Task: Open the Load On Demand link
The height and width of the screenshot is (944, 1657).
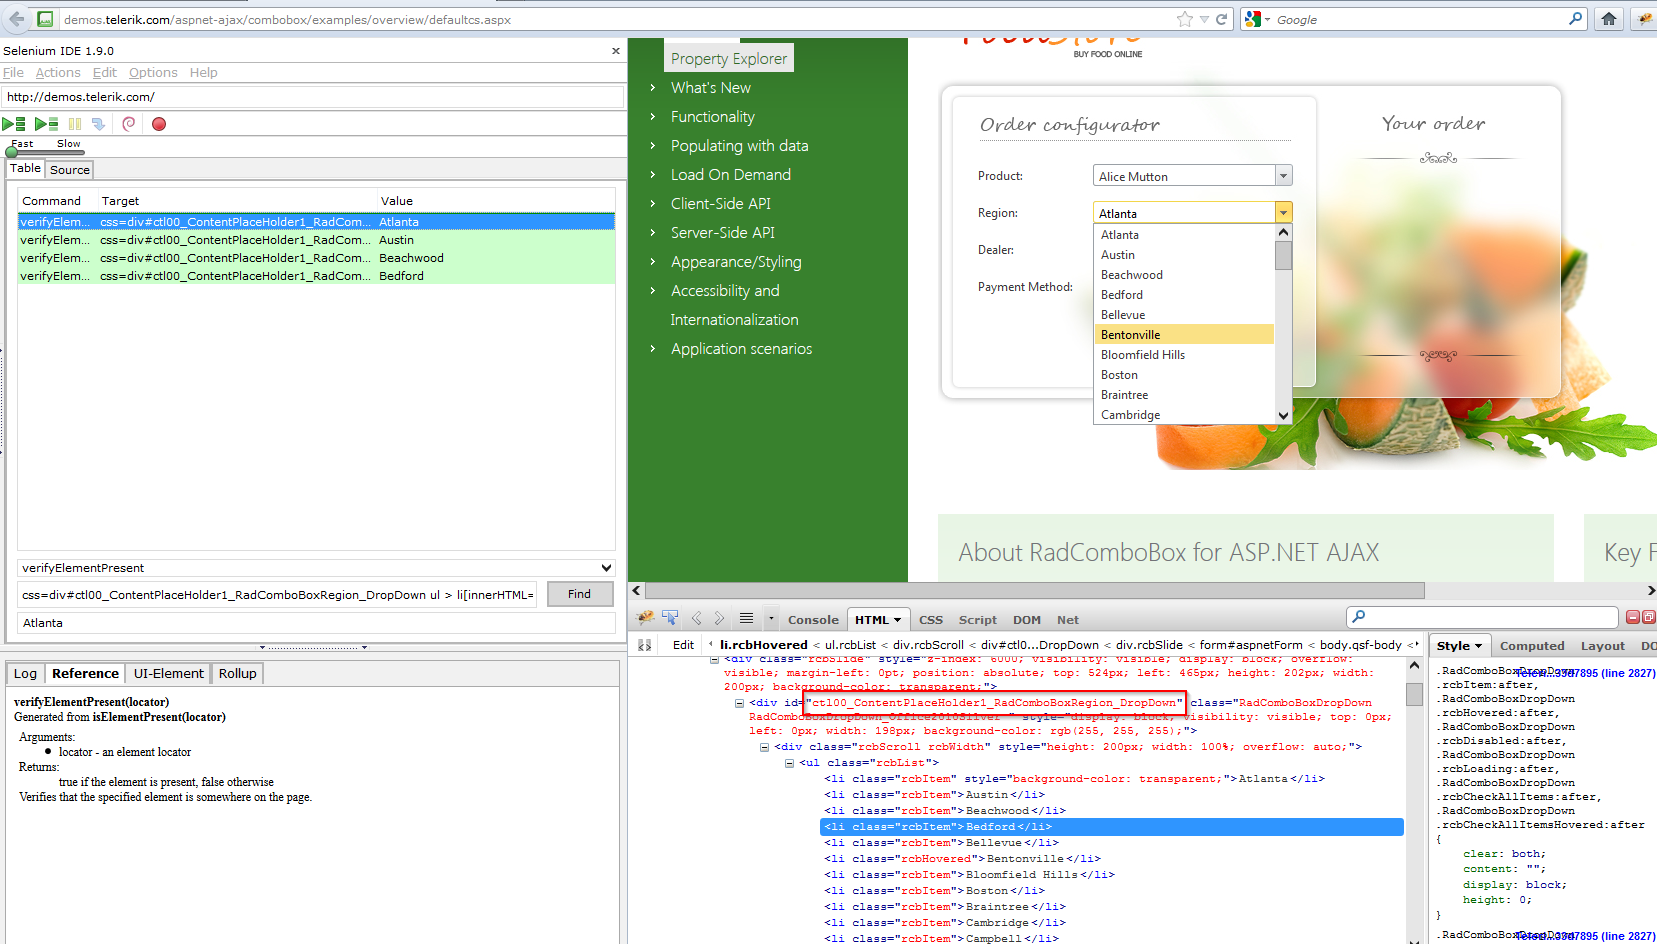Action: [x=730, y=175]
